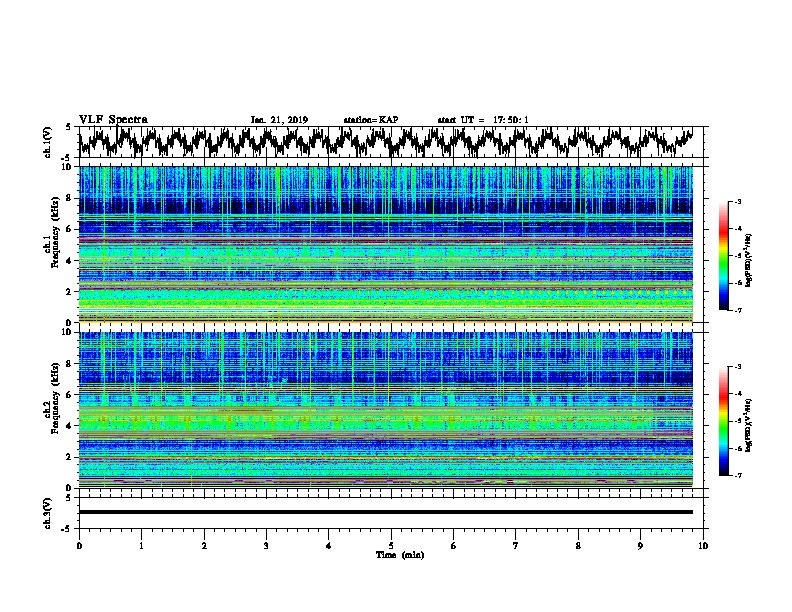Click the "1" tick on the time axis

tap(141, 546)
